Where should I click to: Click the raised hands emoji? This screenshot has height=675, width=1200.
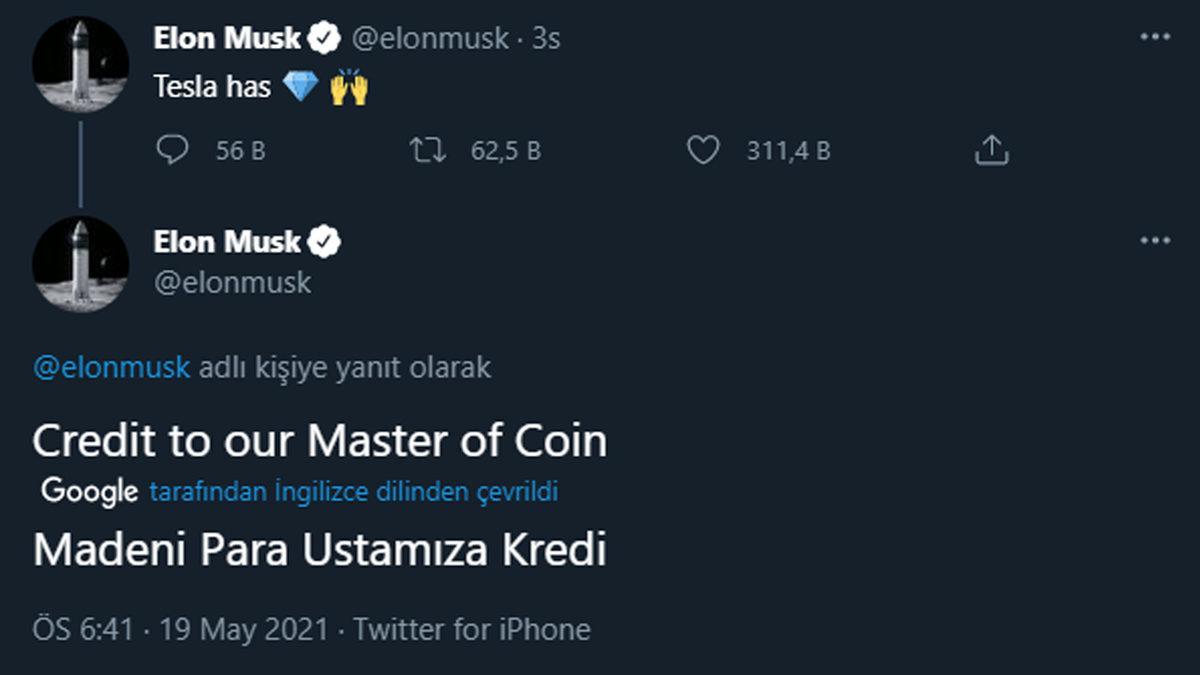click(x=349, y=88)
